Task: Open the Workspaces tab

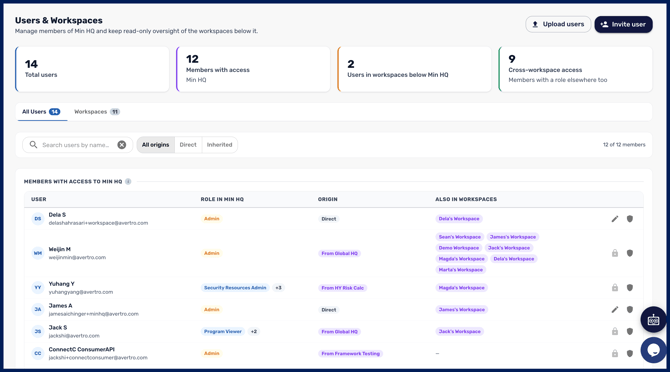Action: pos(97,112)
